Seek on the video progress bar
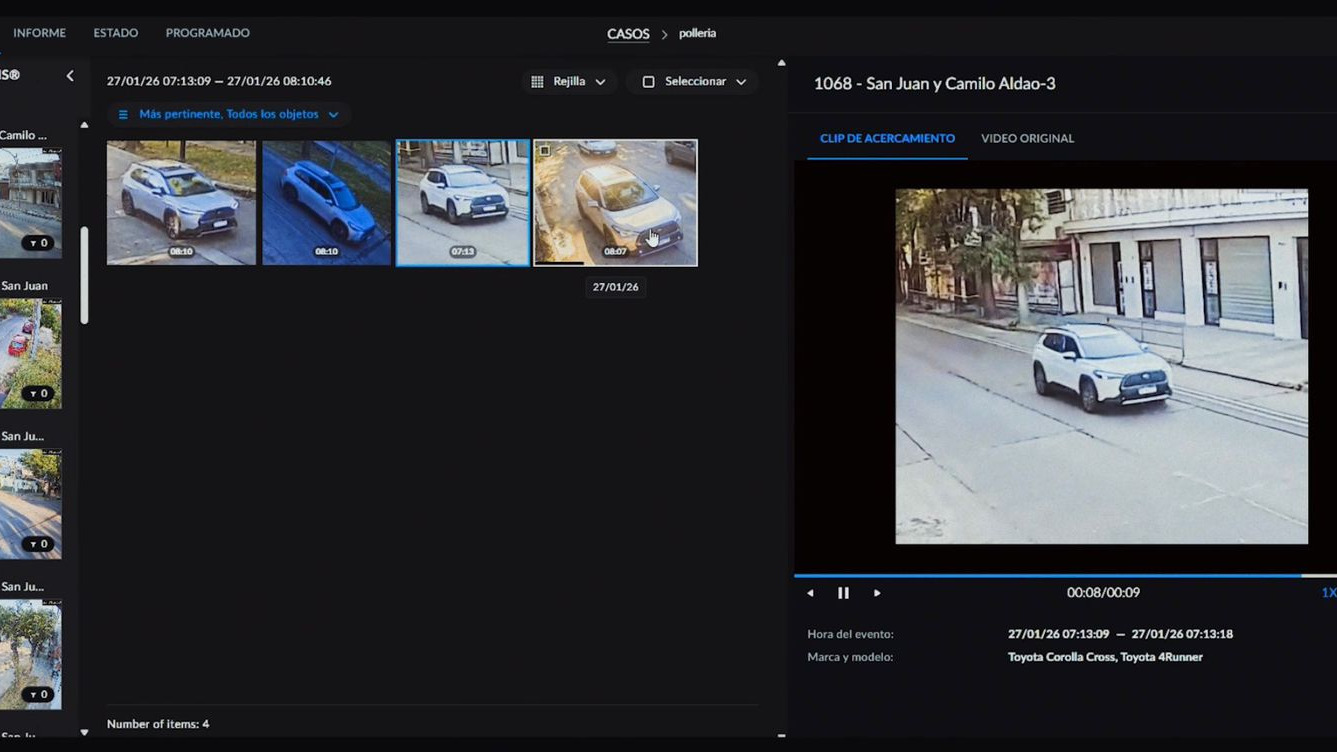1337x752 pixels. [x=1050, y=576]
